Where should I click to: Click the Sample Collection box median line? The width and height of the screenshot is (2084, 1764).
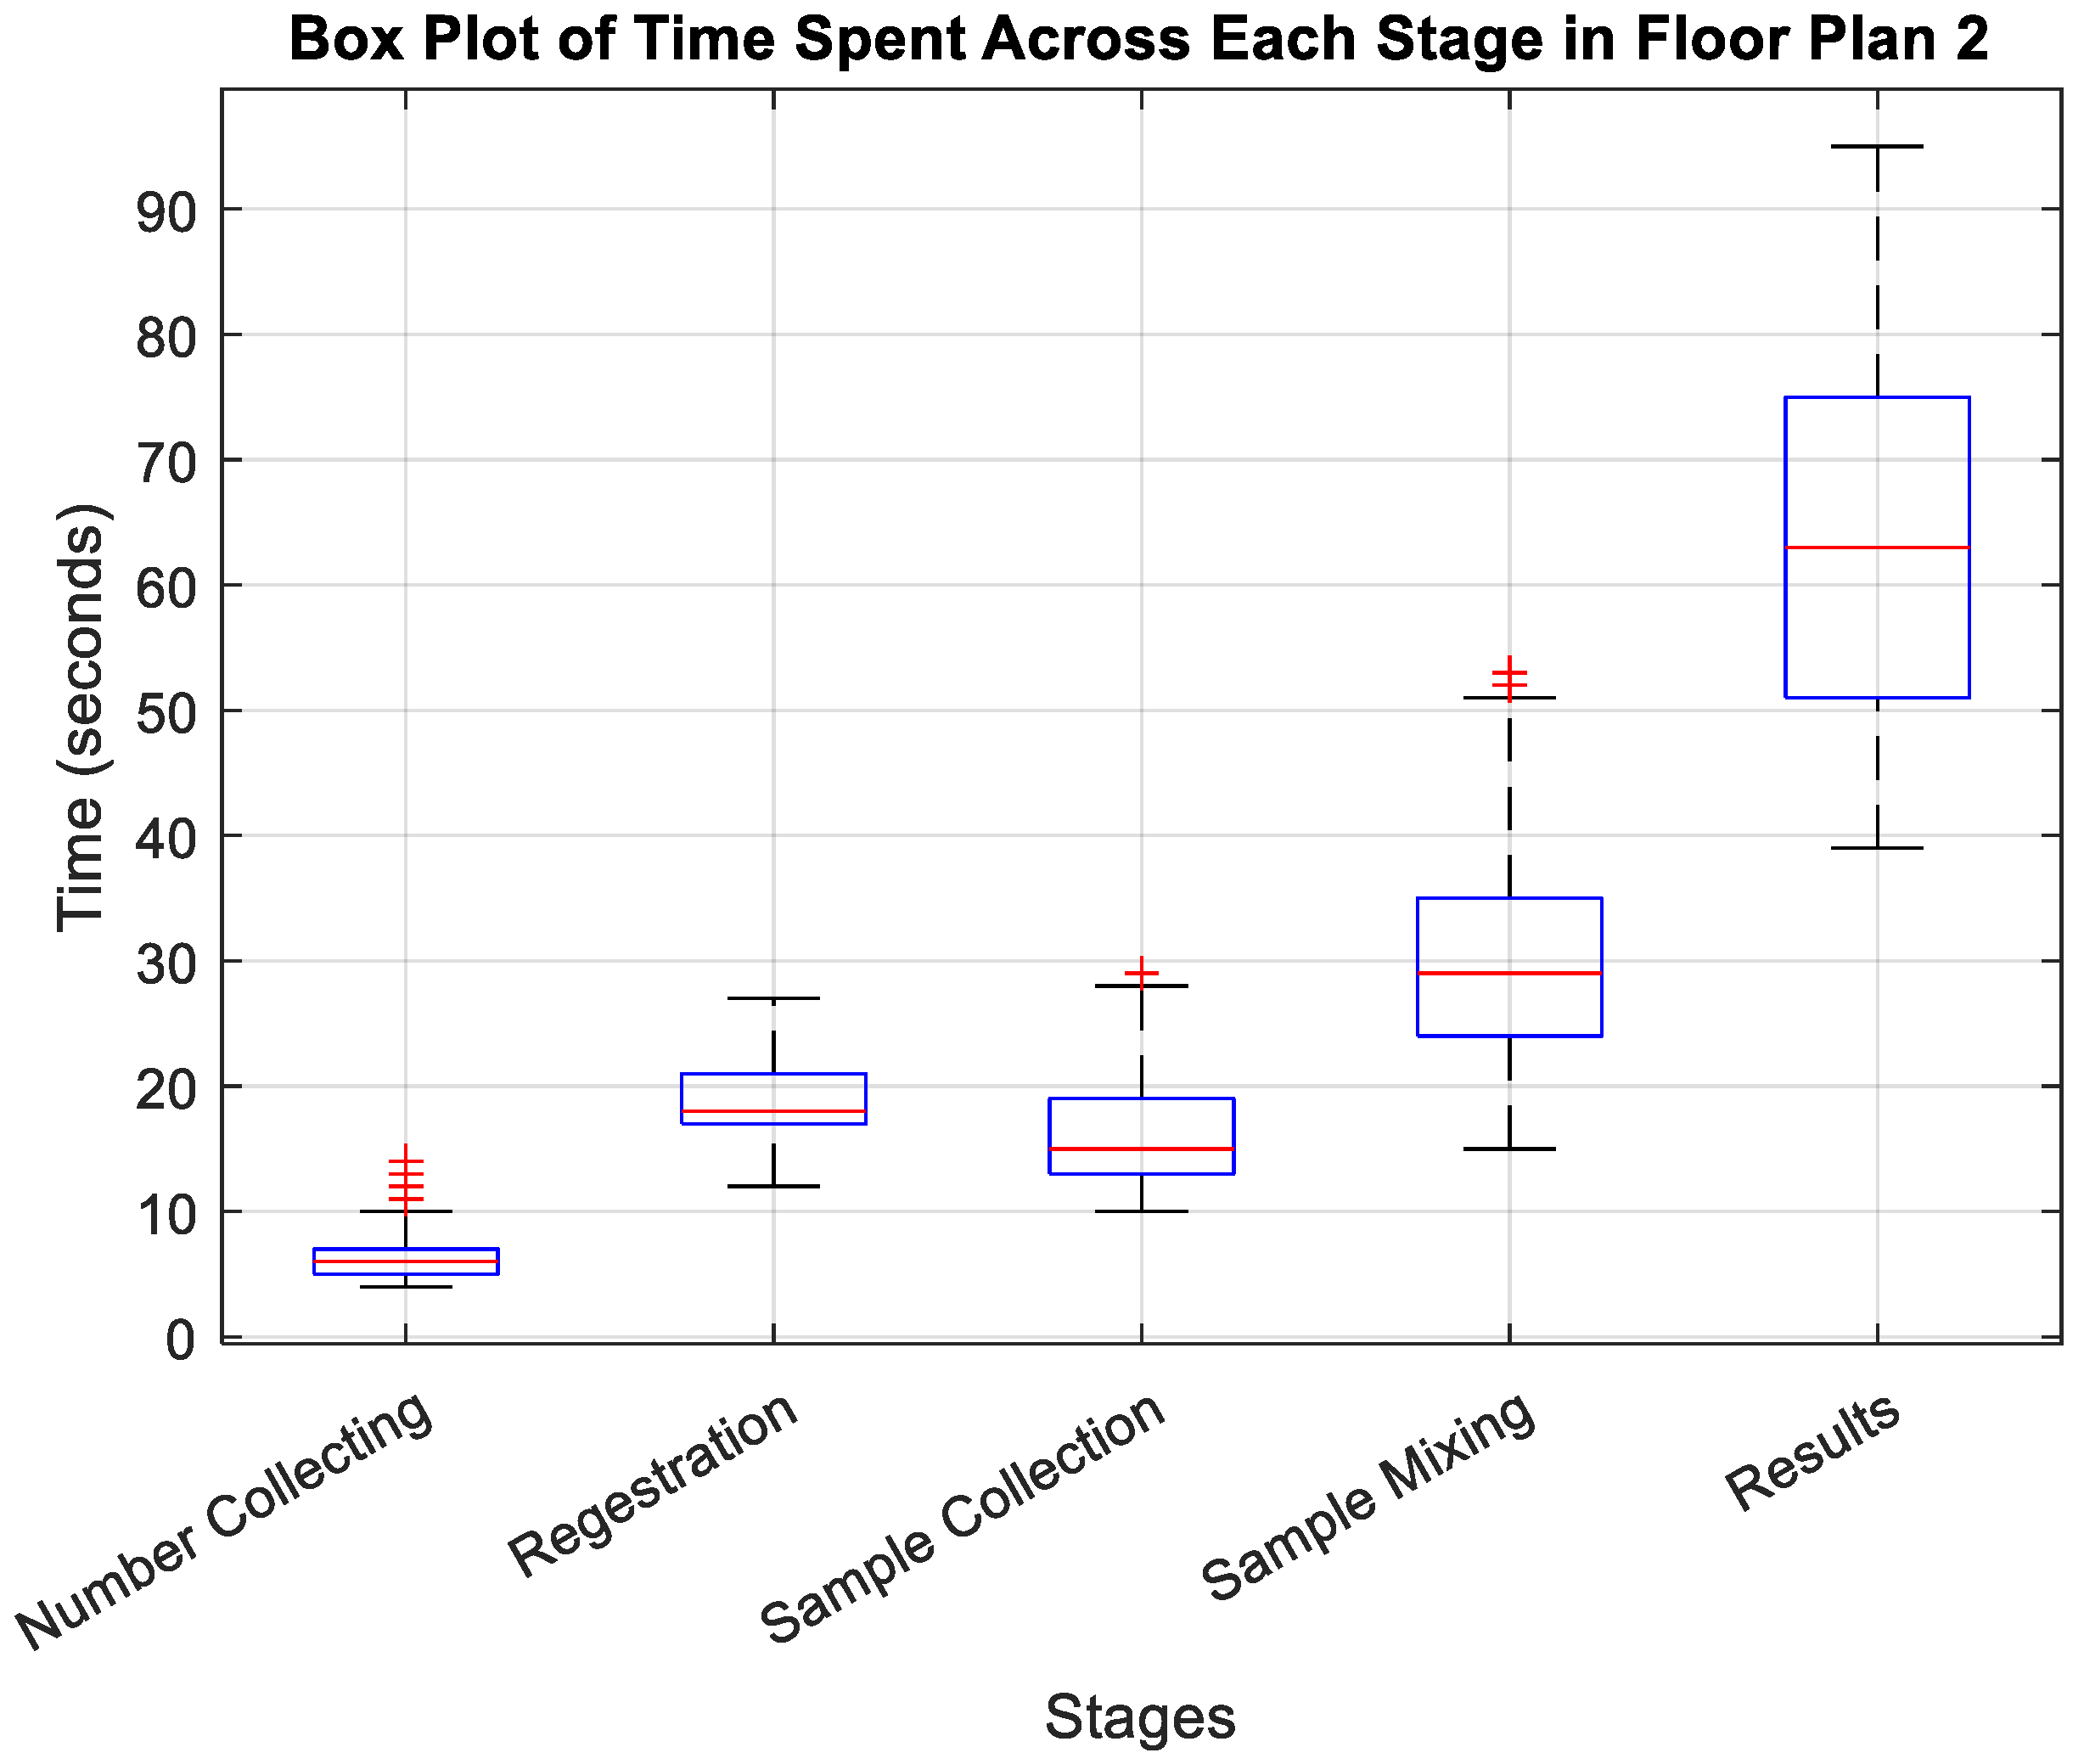tap(1141, 1149)
